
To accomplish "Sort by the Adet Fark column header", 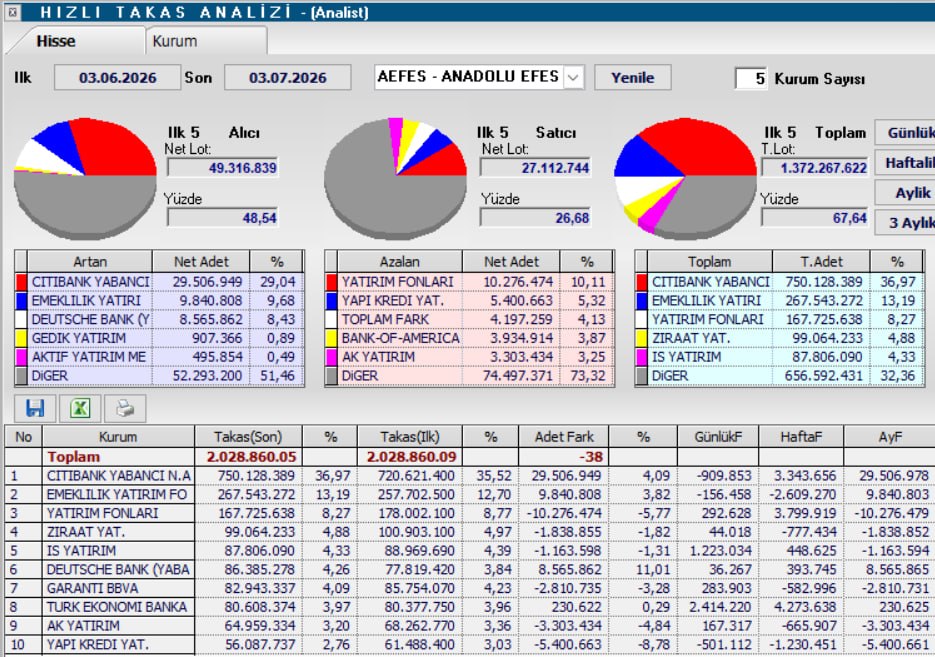I will coord(564,437).
